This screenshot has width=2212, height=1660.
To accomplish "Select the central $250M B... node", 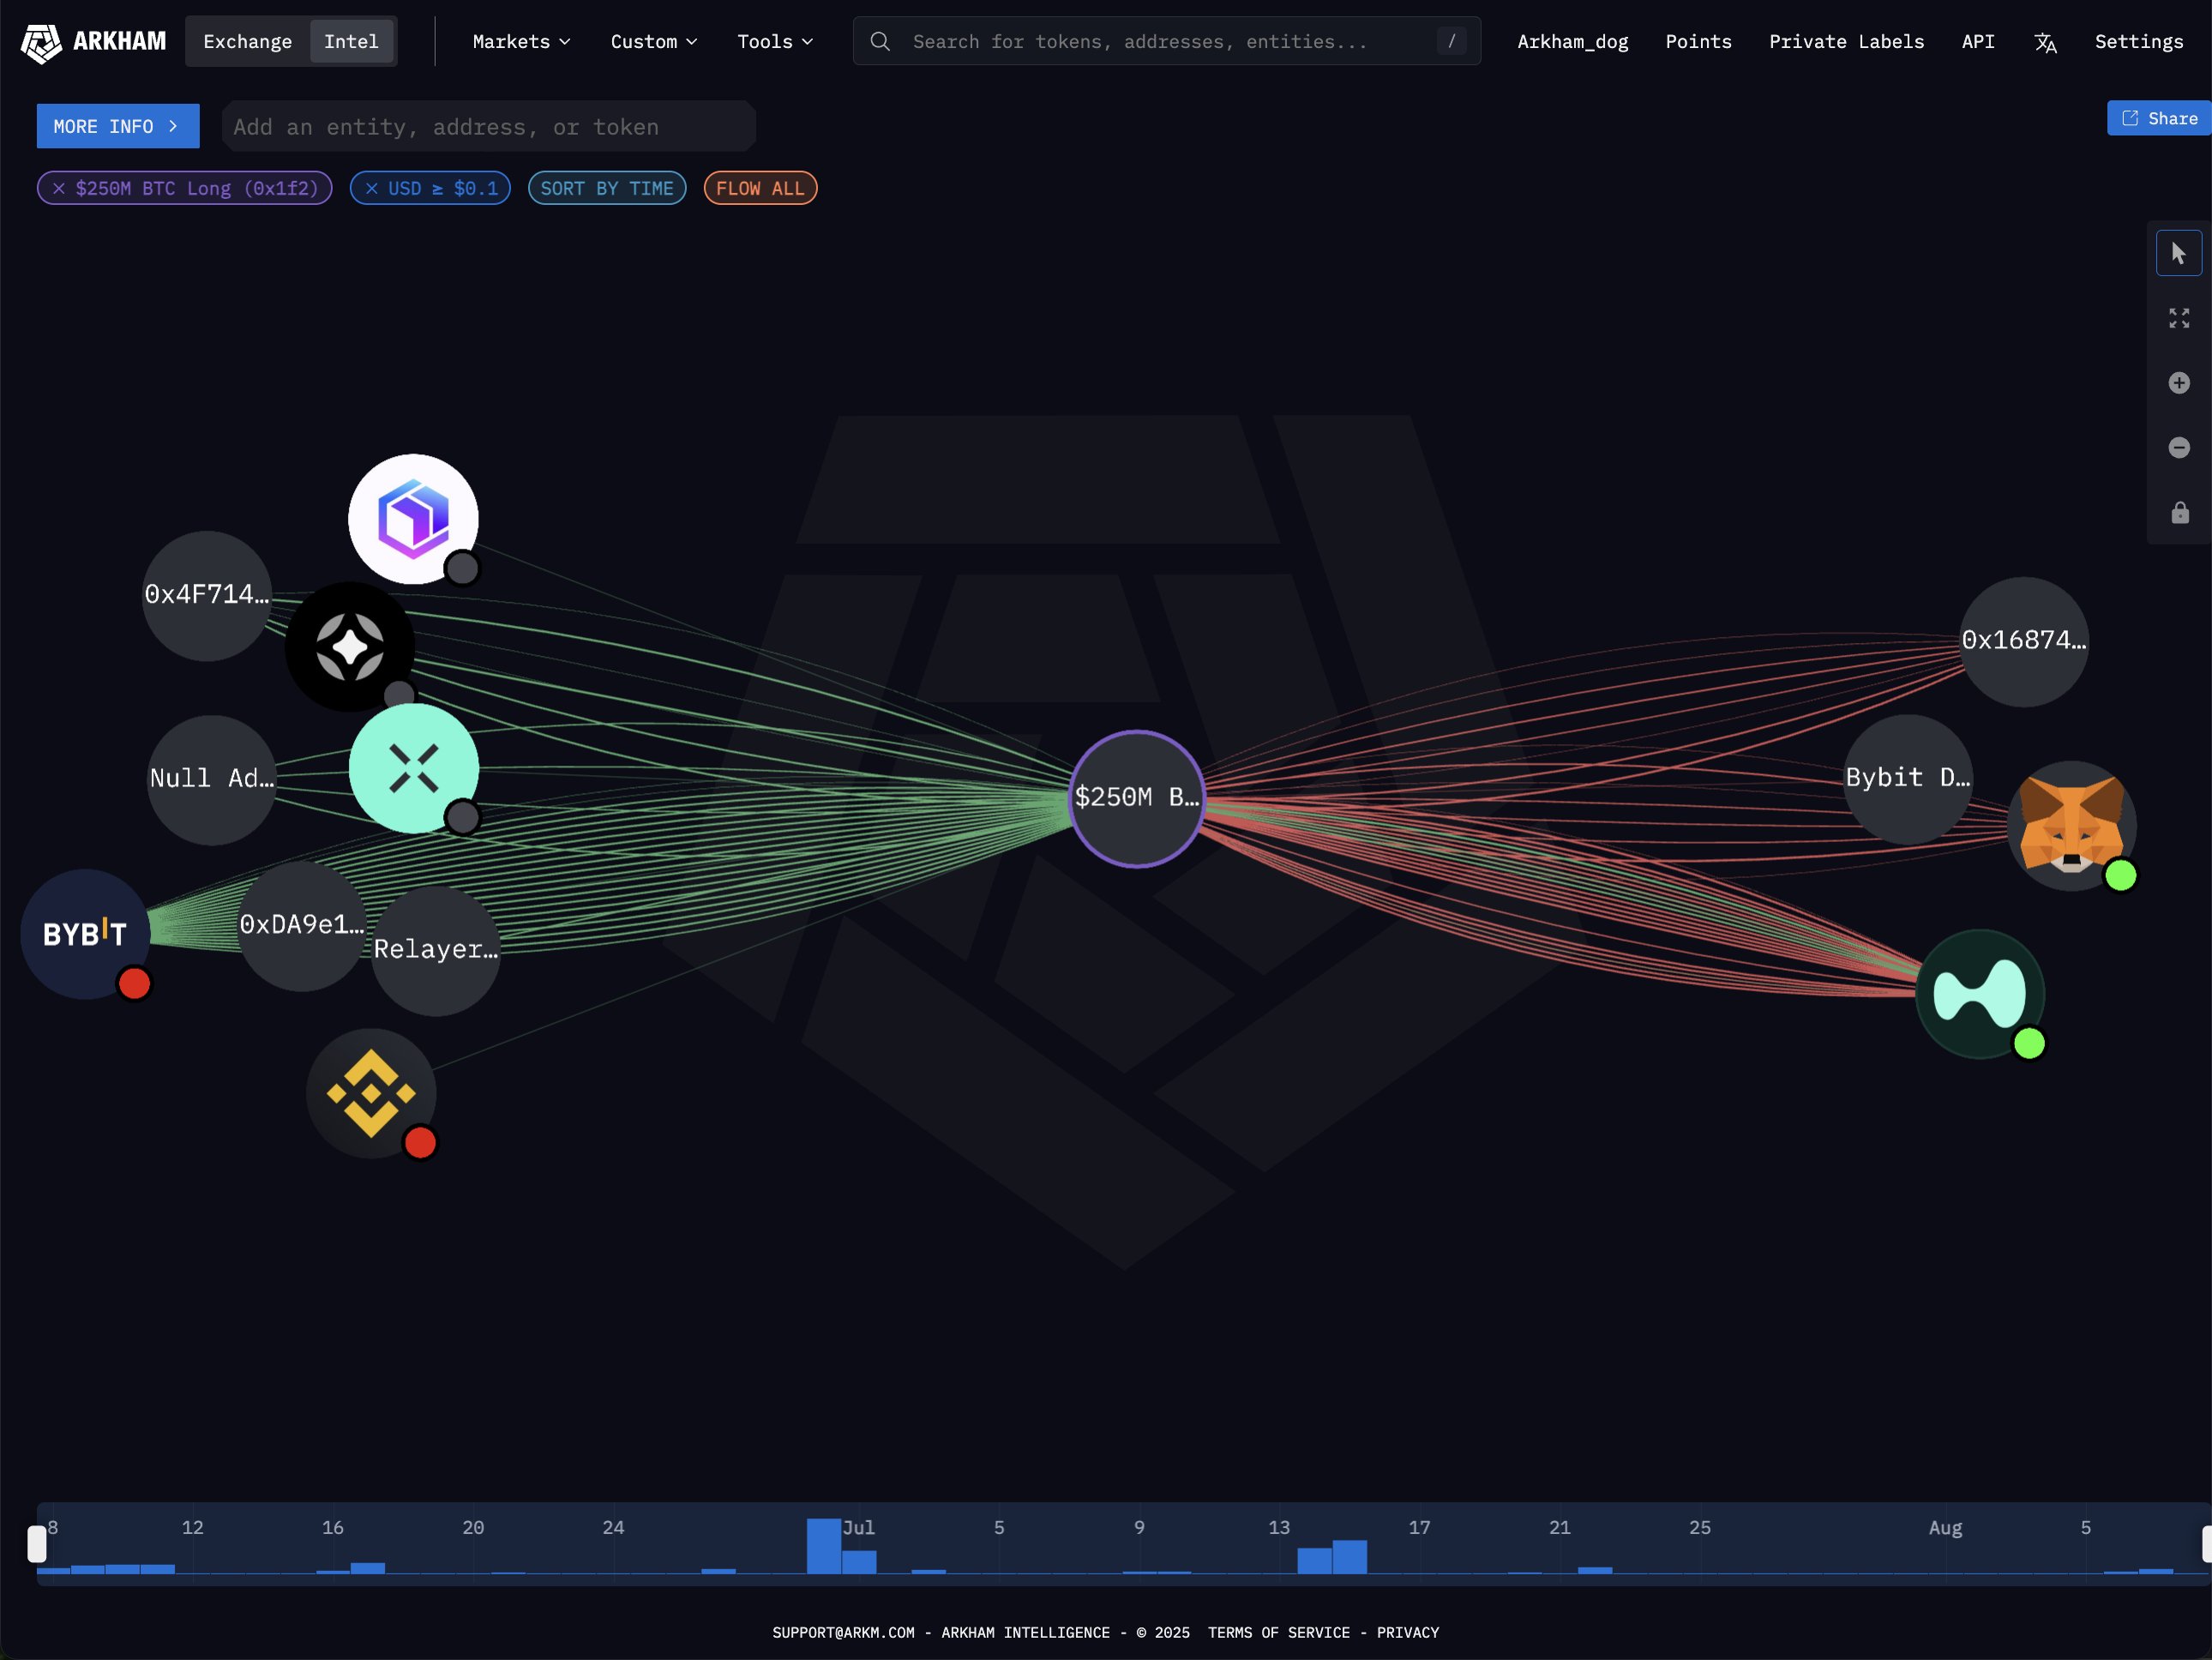I will 1136,798.
